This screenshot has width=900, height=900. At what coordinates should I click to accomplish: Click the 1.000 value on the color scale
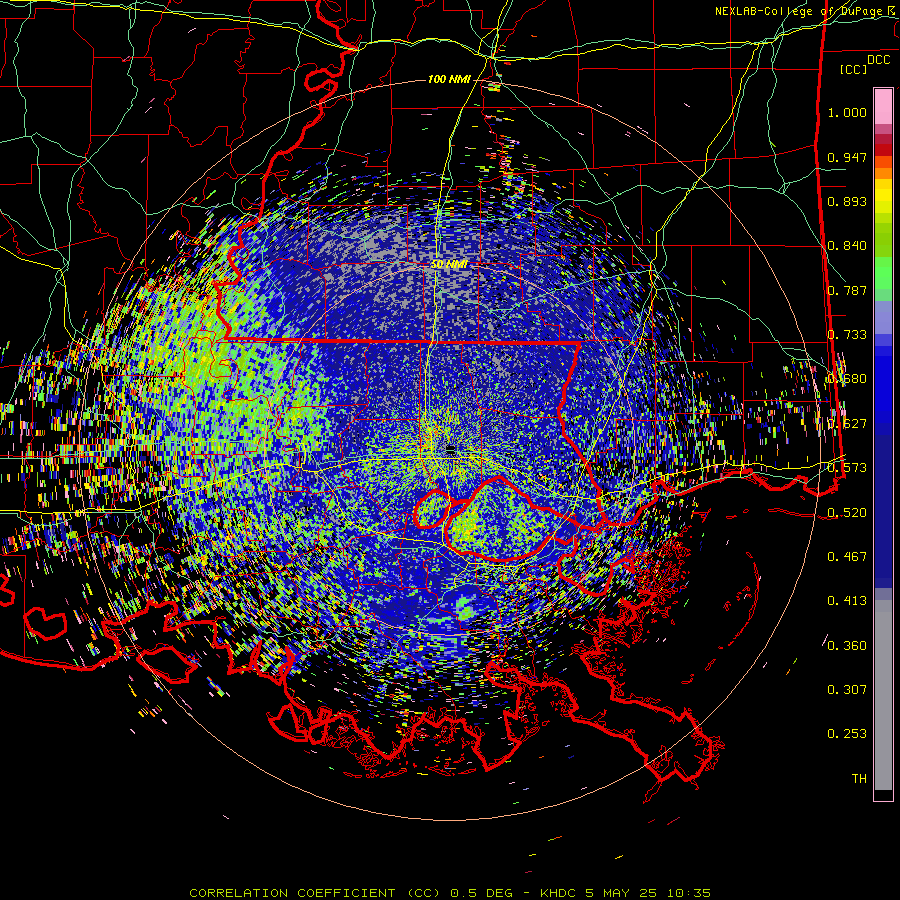[847, 112]
